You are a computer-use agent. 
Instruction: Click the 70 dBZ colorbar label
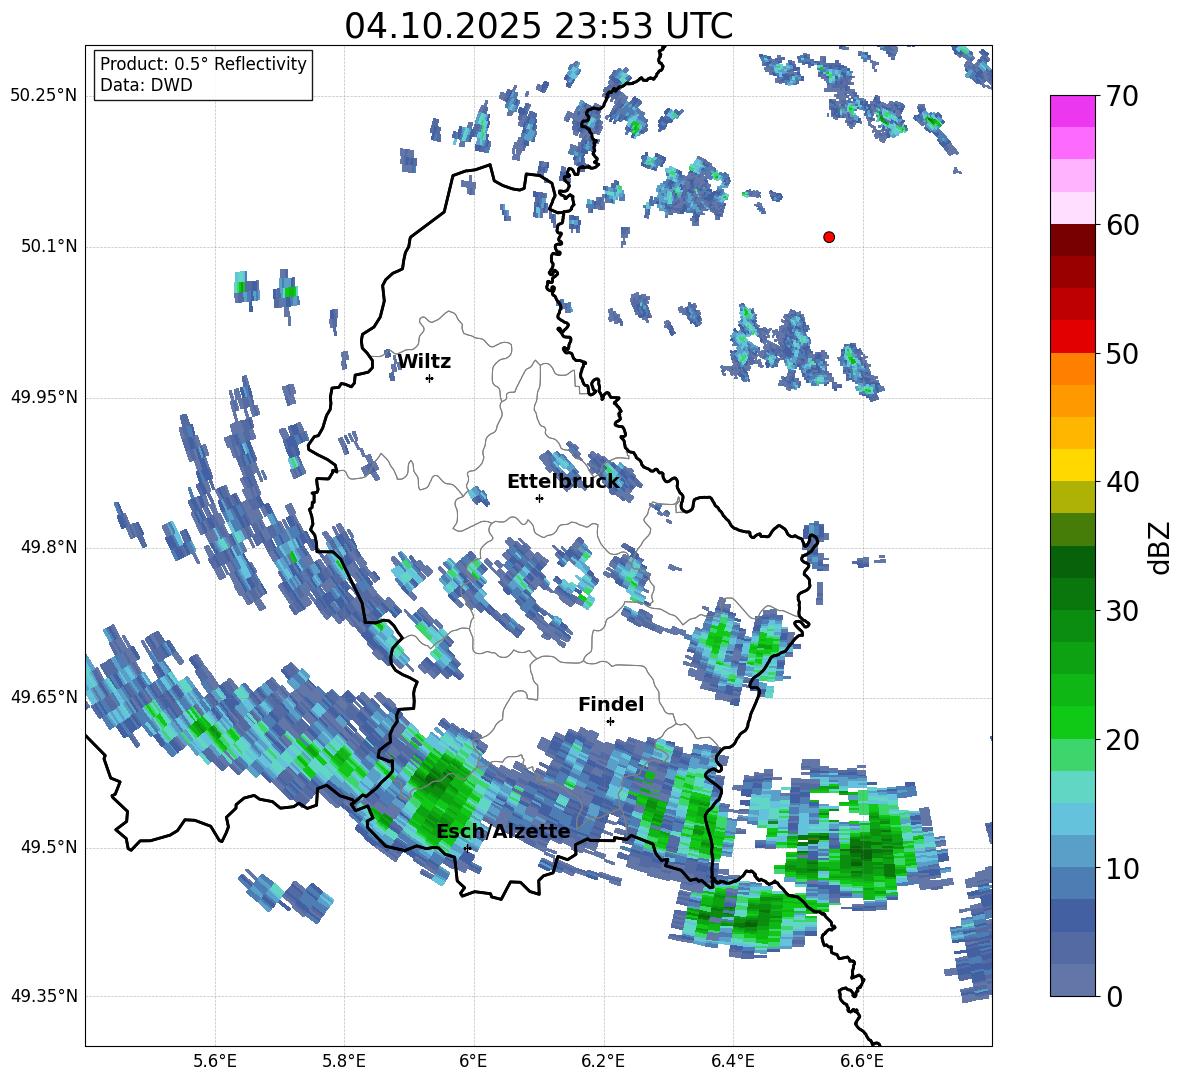[1122, 96]
